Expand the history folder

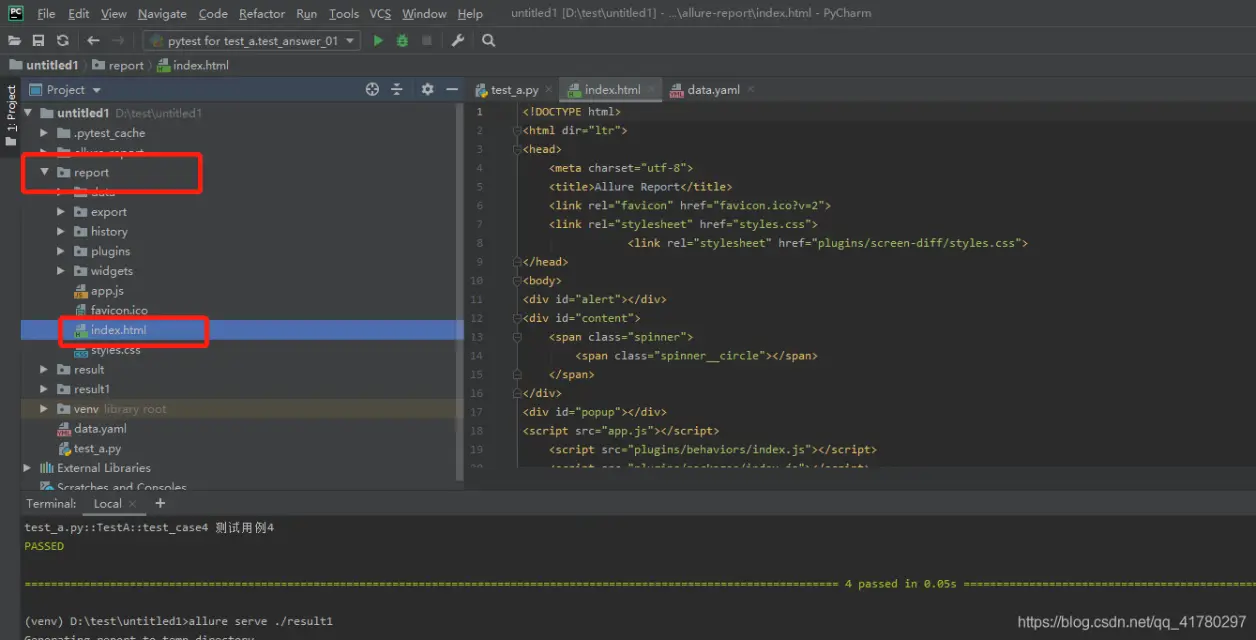[x=61, y=231]
